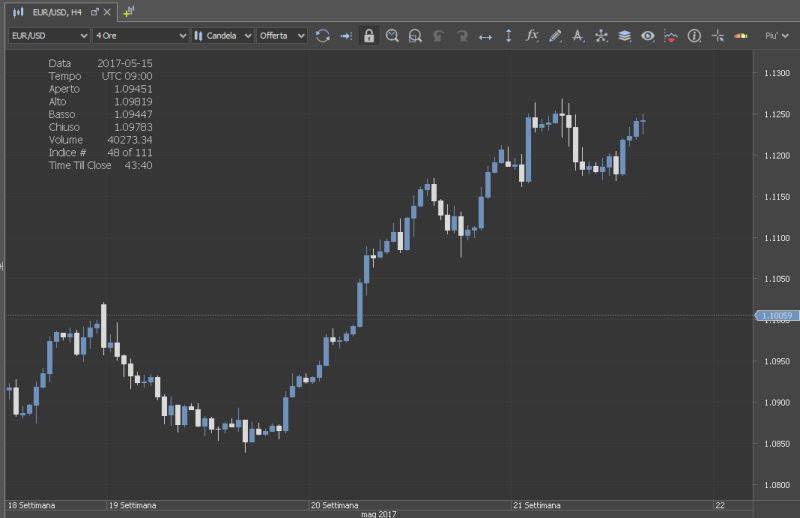Click the vertical double-arrow scale icon
This screenshot has height=518, width=800.
[508, 36]
